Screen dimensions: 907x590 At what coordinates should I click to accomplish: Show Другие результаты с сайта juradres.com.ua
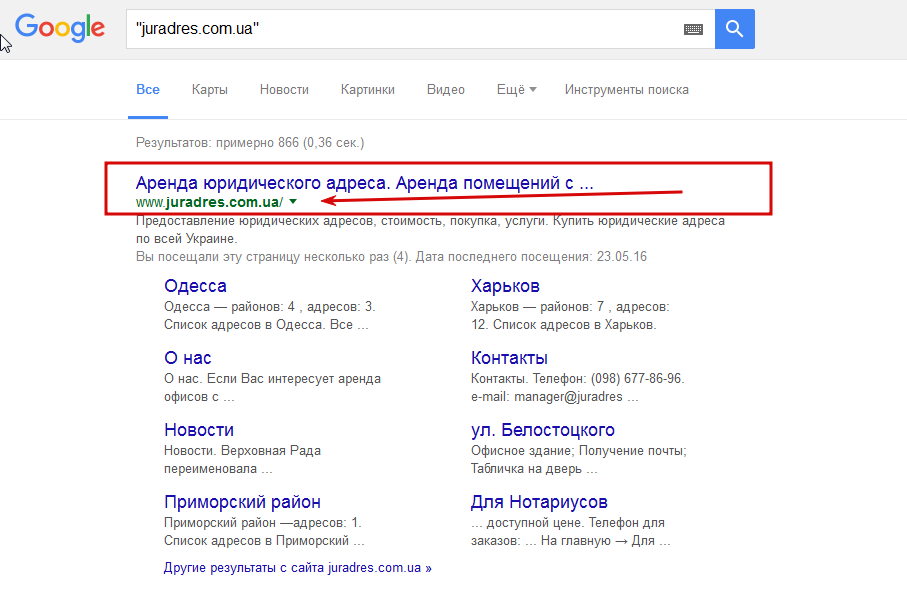[297, 567]
